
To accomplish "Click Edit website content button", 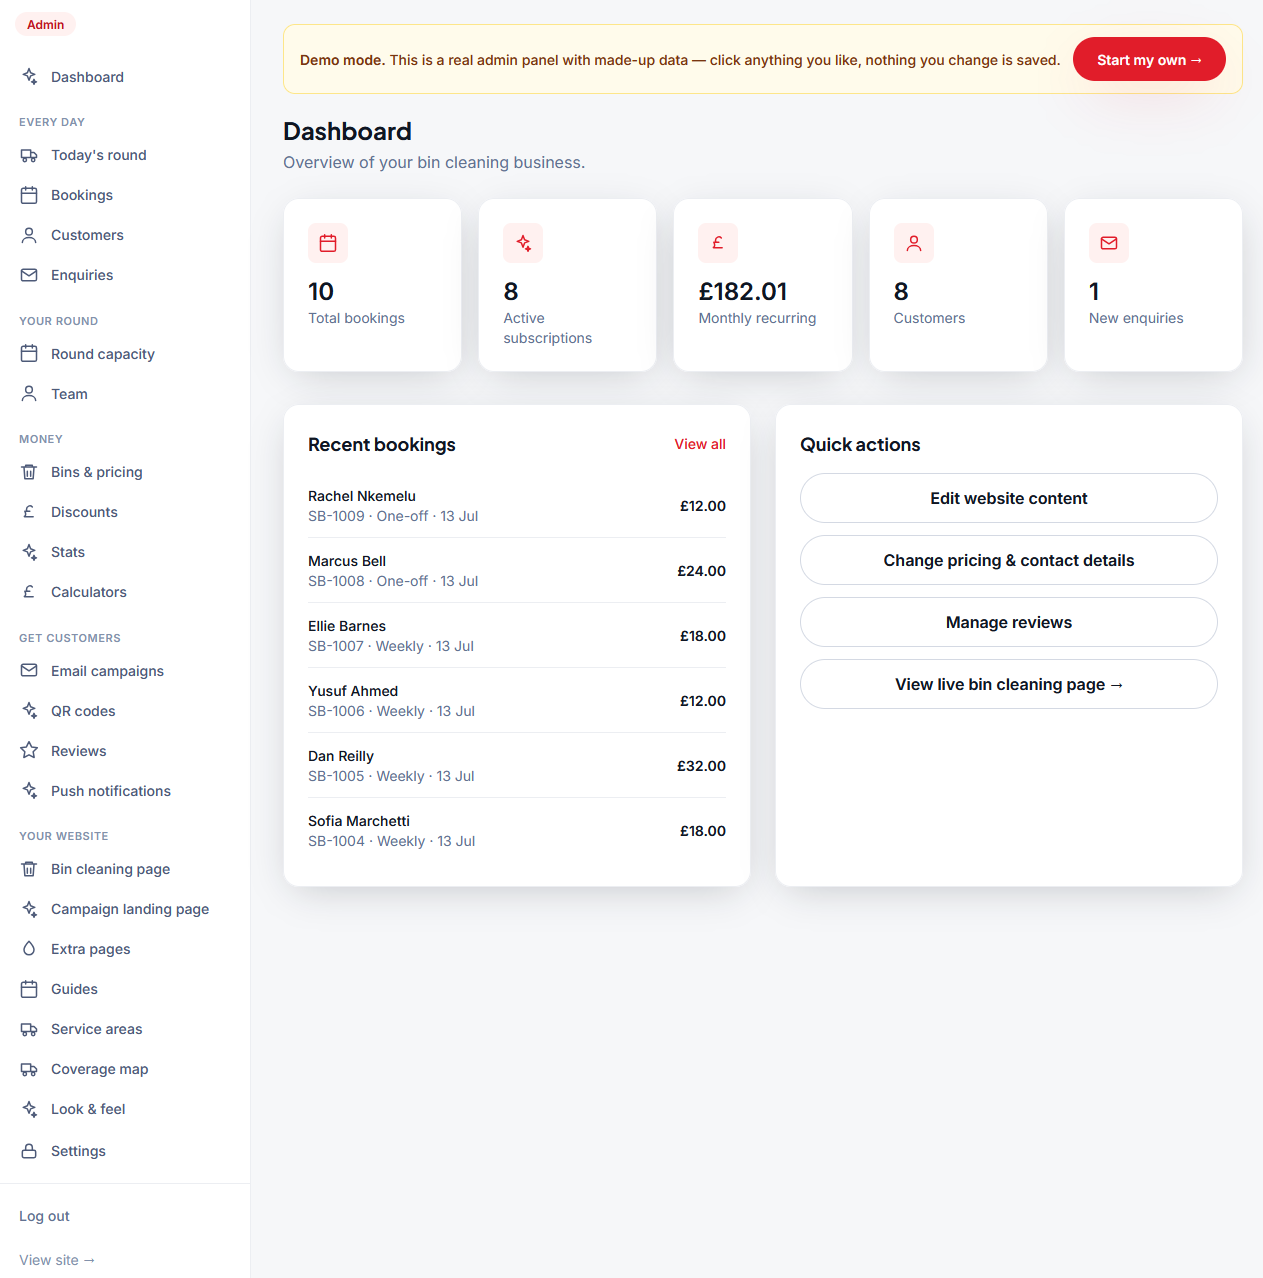I will click(1009, 498).
